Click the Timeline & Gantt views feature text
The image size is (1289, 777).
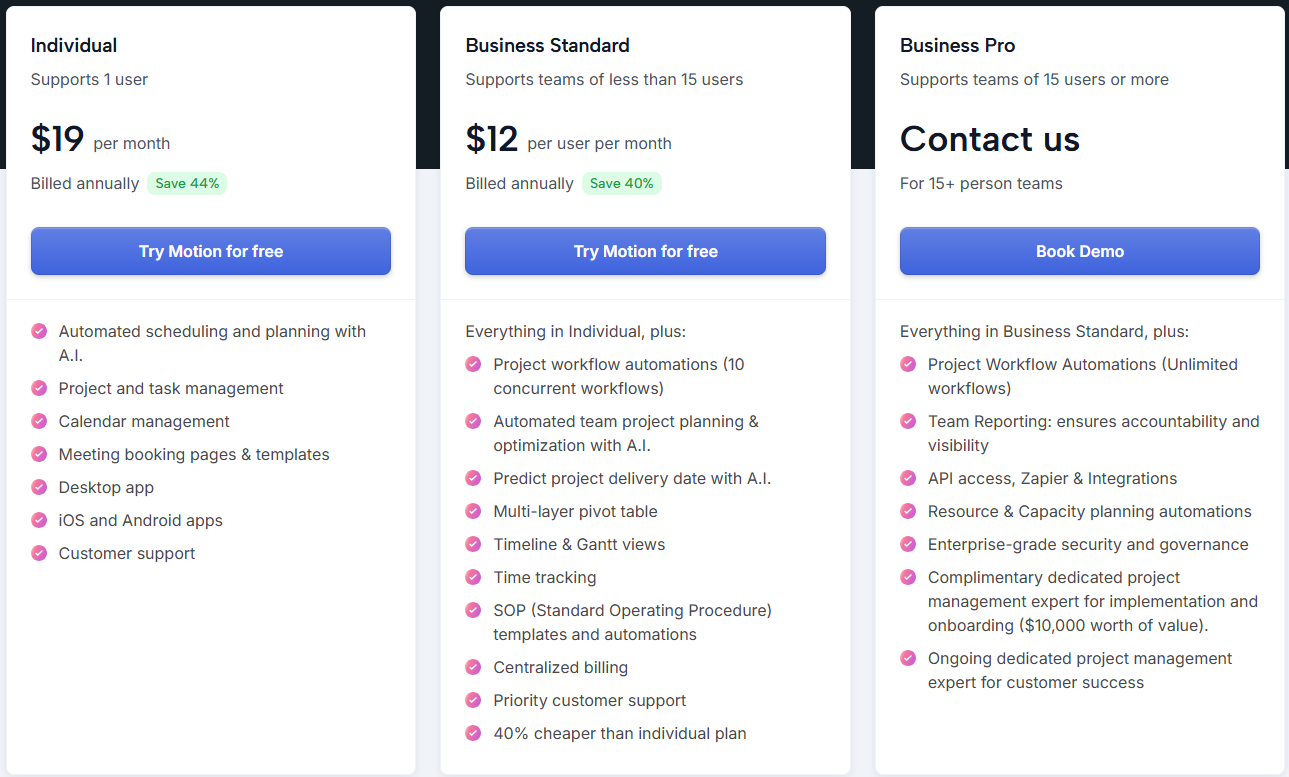579,544
